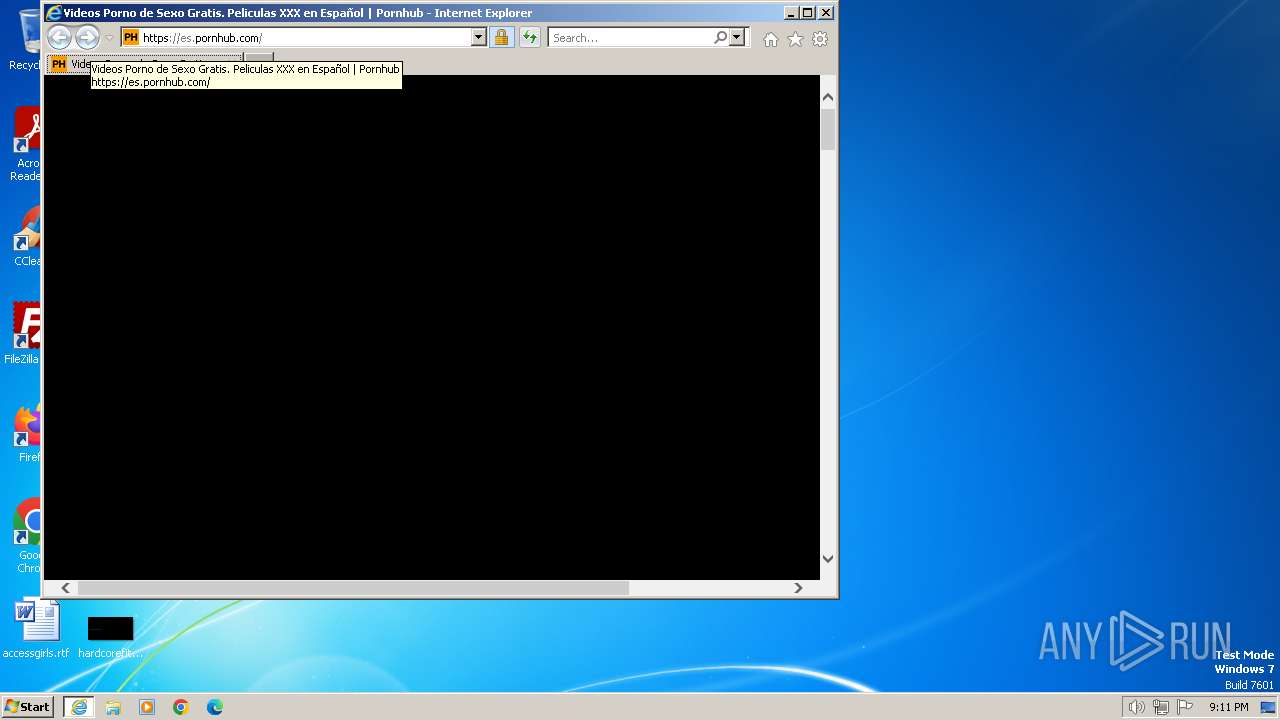Click the horizontal scrollbar left arrow
1280x720 pixels.
(x=66, y=588)
